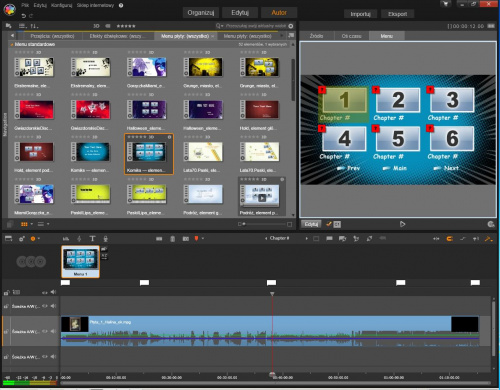Screen dimensions: 500x390
Task: Open the Konfiguruj menu
Action: pyautogui.click(x=62, y=5)
